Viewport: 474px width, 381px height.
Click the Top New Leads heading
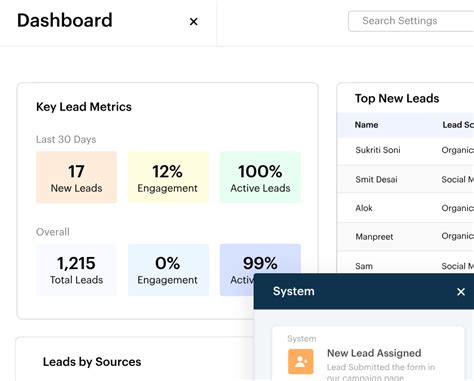[x=397, y=98]
